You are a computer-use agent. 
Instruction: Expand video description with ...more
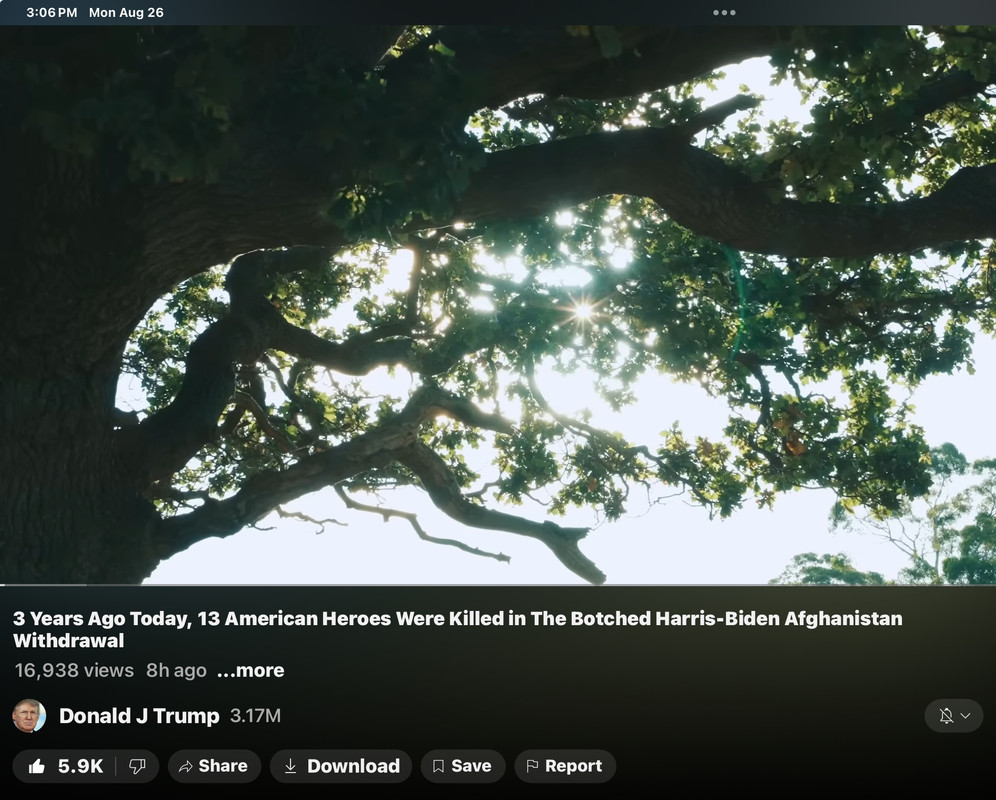251,670
